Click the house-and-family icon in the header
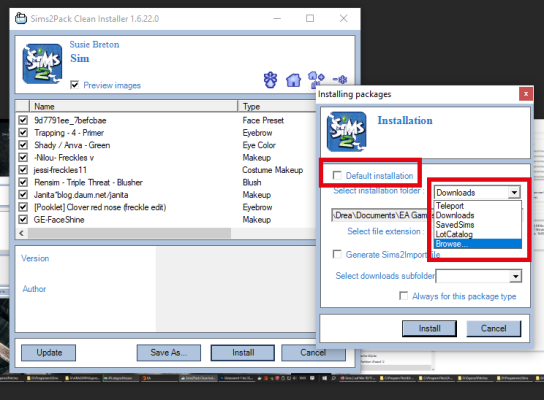The width and height of the screenshot is (544, 400). coord(316,79)
